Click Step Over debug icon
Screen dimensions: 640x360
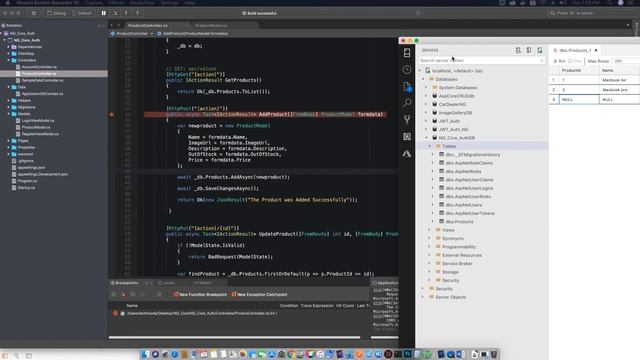click(x=115, y=13)
